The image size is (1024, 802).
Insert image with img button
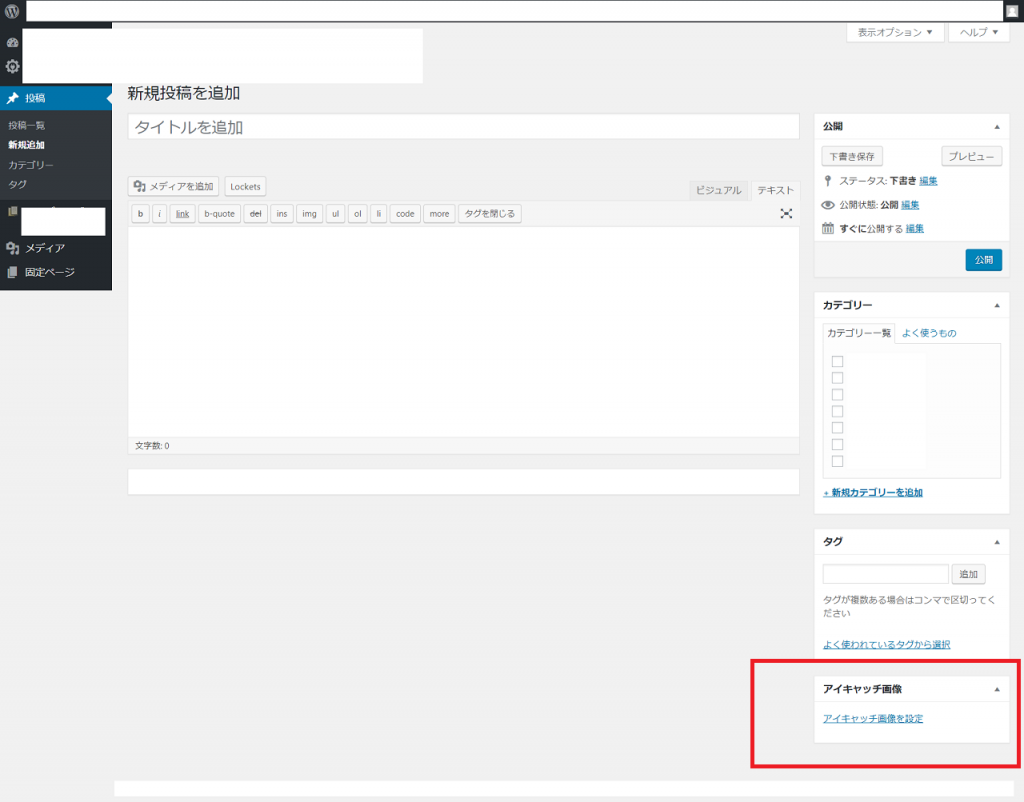pos(310,214)
